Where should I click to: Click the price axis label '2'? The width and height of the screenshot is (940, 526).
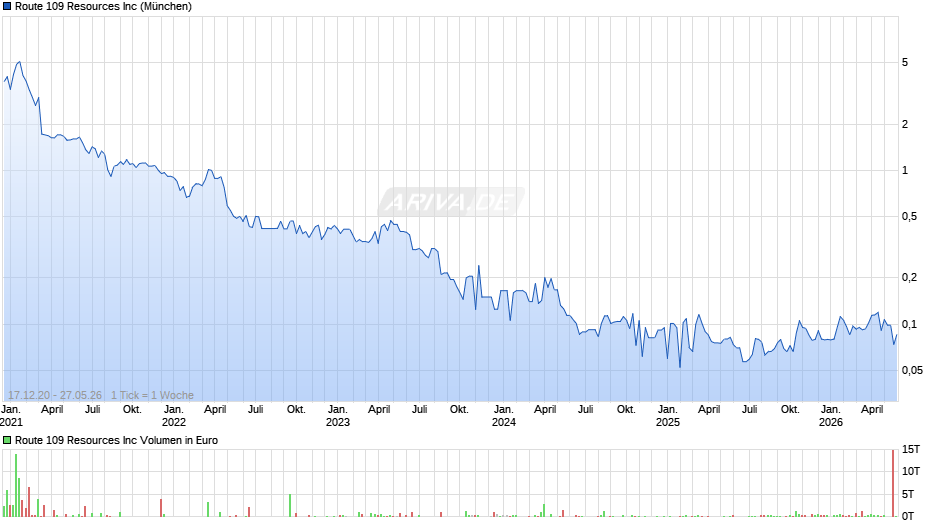tap(905, 124)
